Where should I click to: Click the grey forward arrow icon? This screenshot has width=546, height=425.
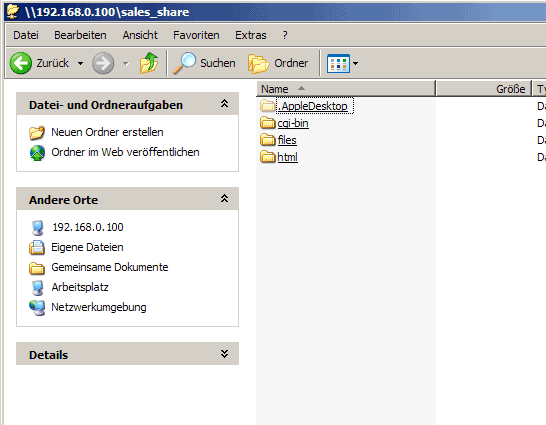pyautogui.click(x=103, y=63)
